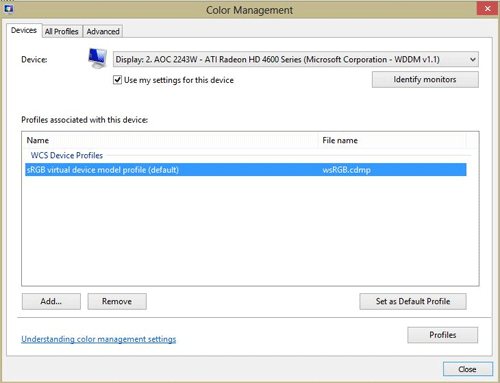Click Set as Default Profile button

click(413, 301)
